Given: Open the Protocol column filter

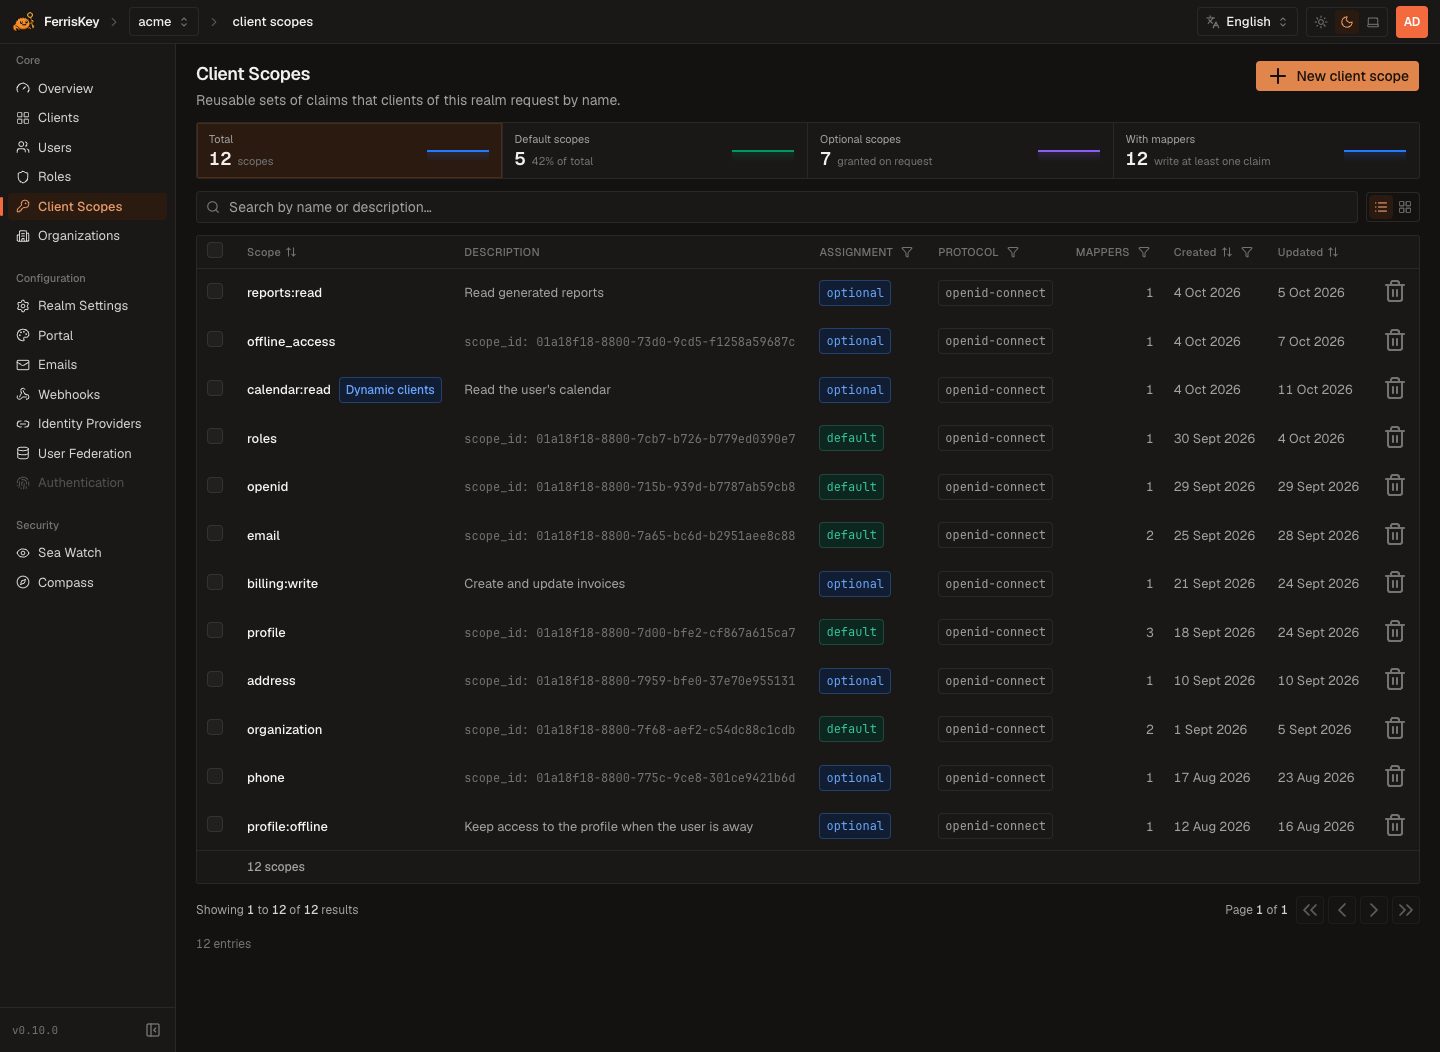Looking at the screenshot, I should tap(1013, 252).
